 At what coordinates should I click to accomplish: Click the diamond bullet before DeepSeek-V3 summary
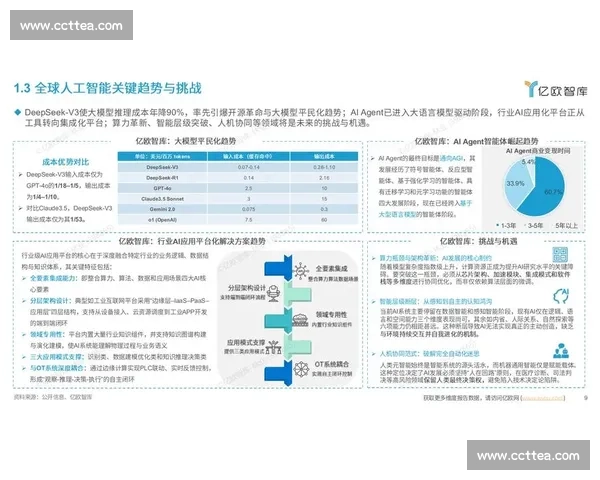pos(18,112)
